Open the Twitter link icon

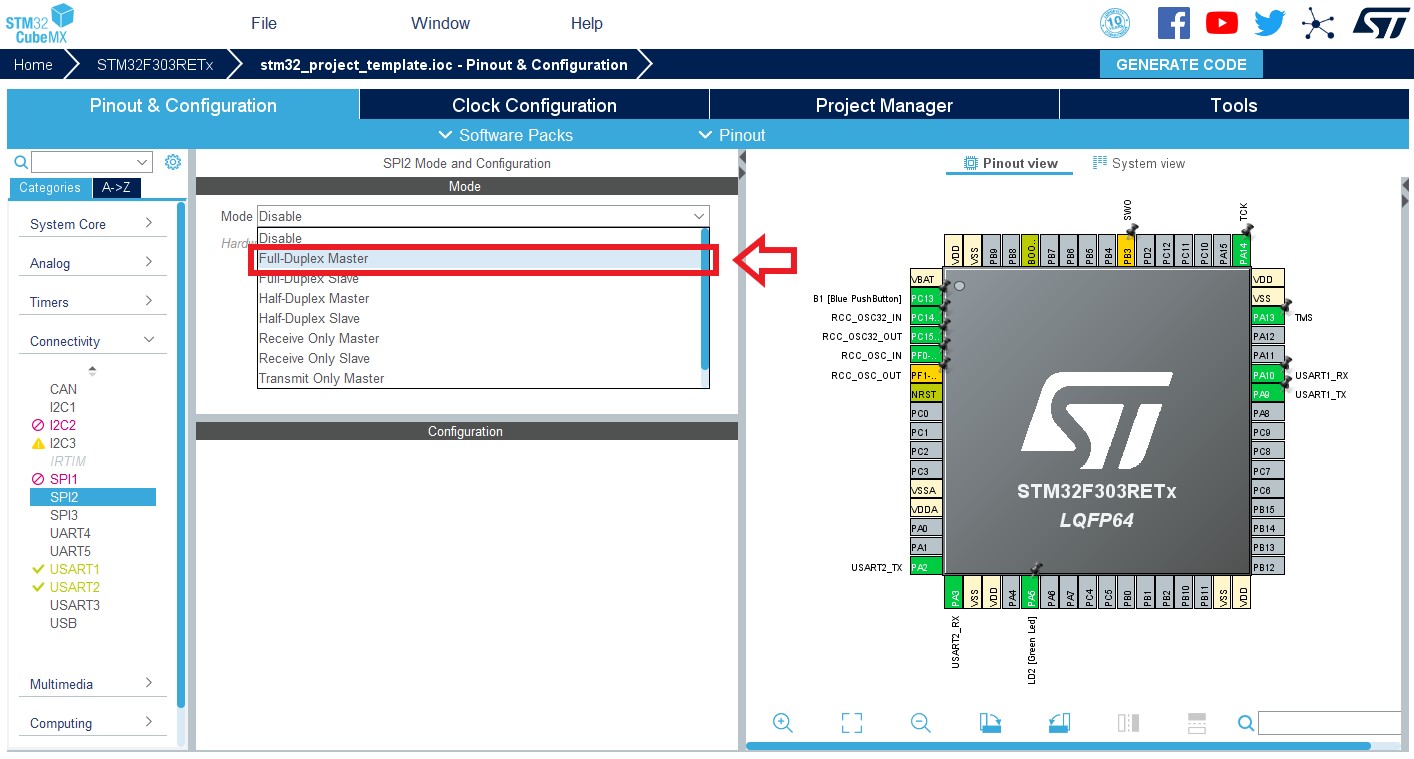coord(1270,23)
